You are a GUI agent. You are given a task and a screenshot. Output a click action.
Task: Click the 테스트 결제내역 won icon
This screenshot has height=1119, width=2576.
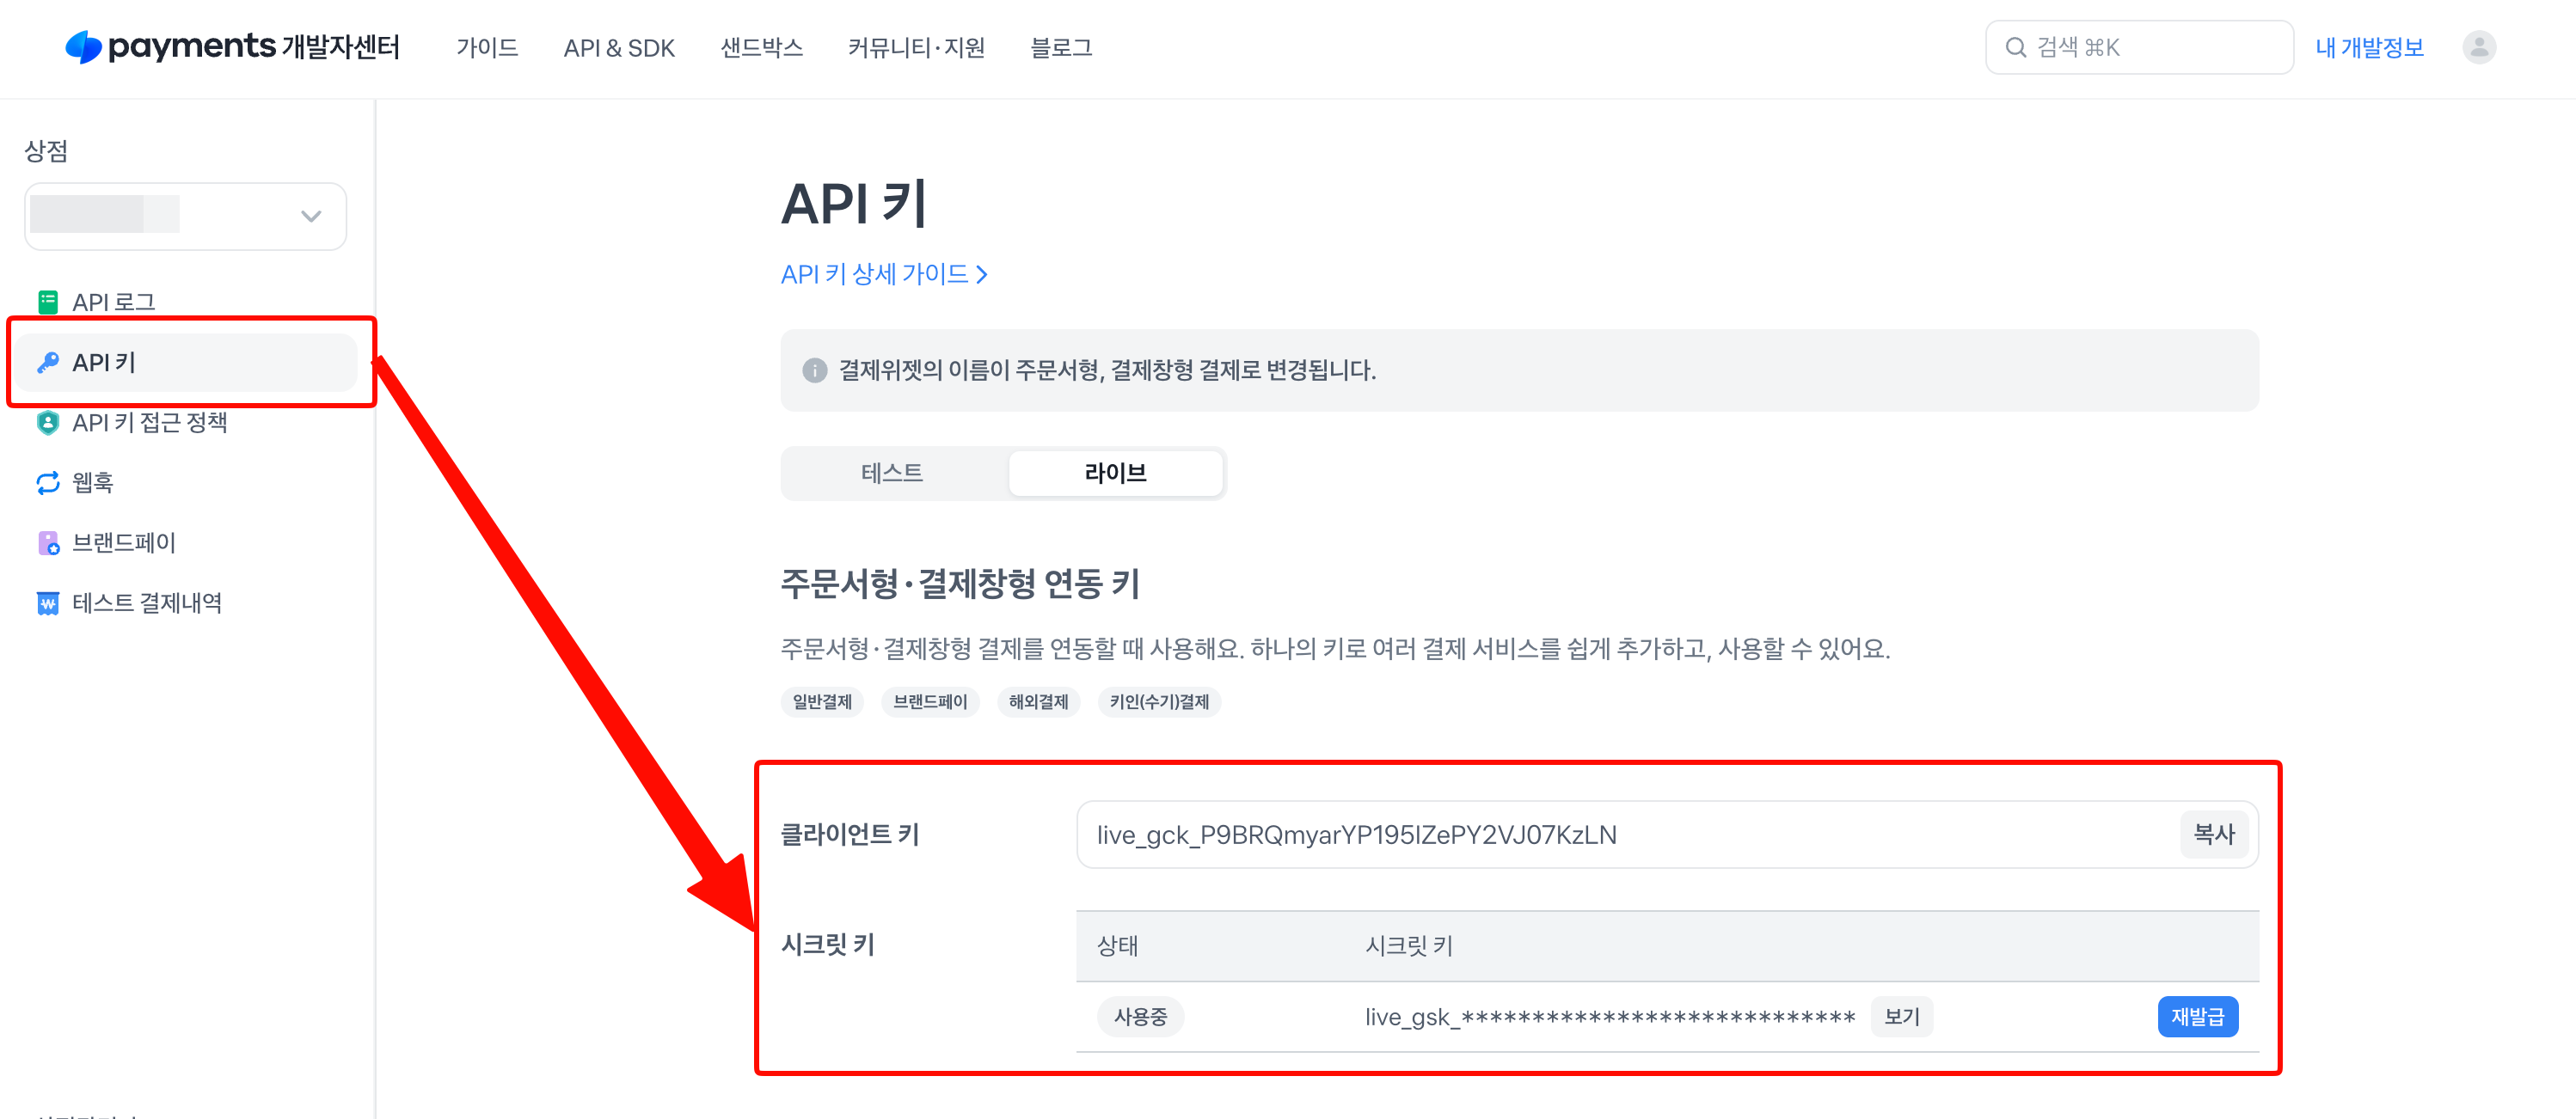tap(47, 603)
